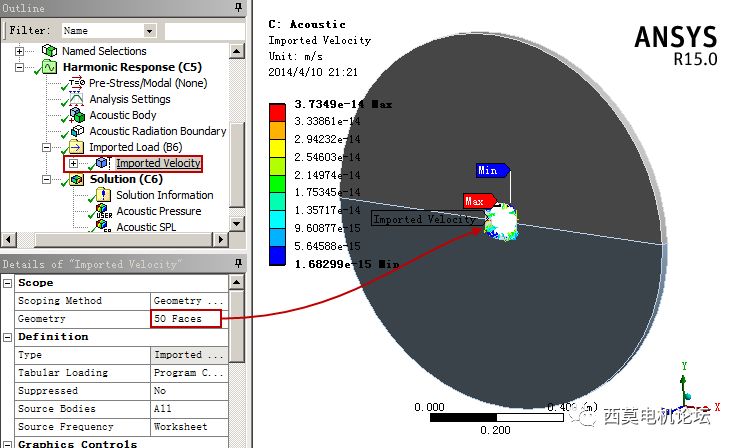Viewport: 734px width, 448px height.
Task: Select Imported Velocity tree item
Action: (x=158, y=163)
